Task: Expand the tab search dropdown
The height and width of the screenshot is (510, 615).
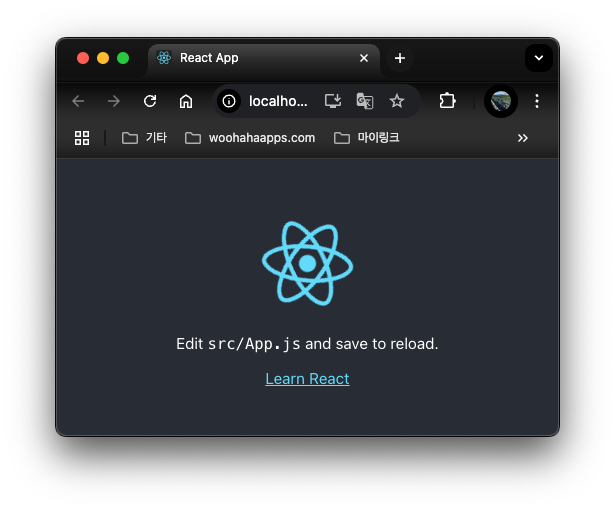Action: tap(539, 58)
